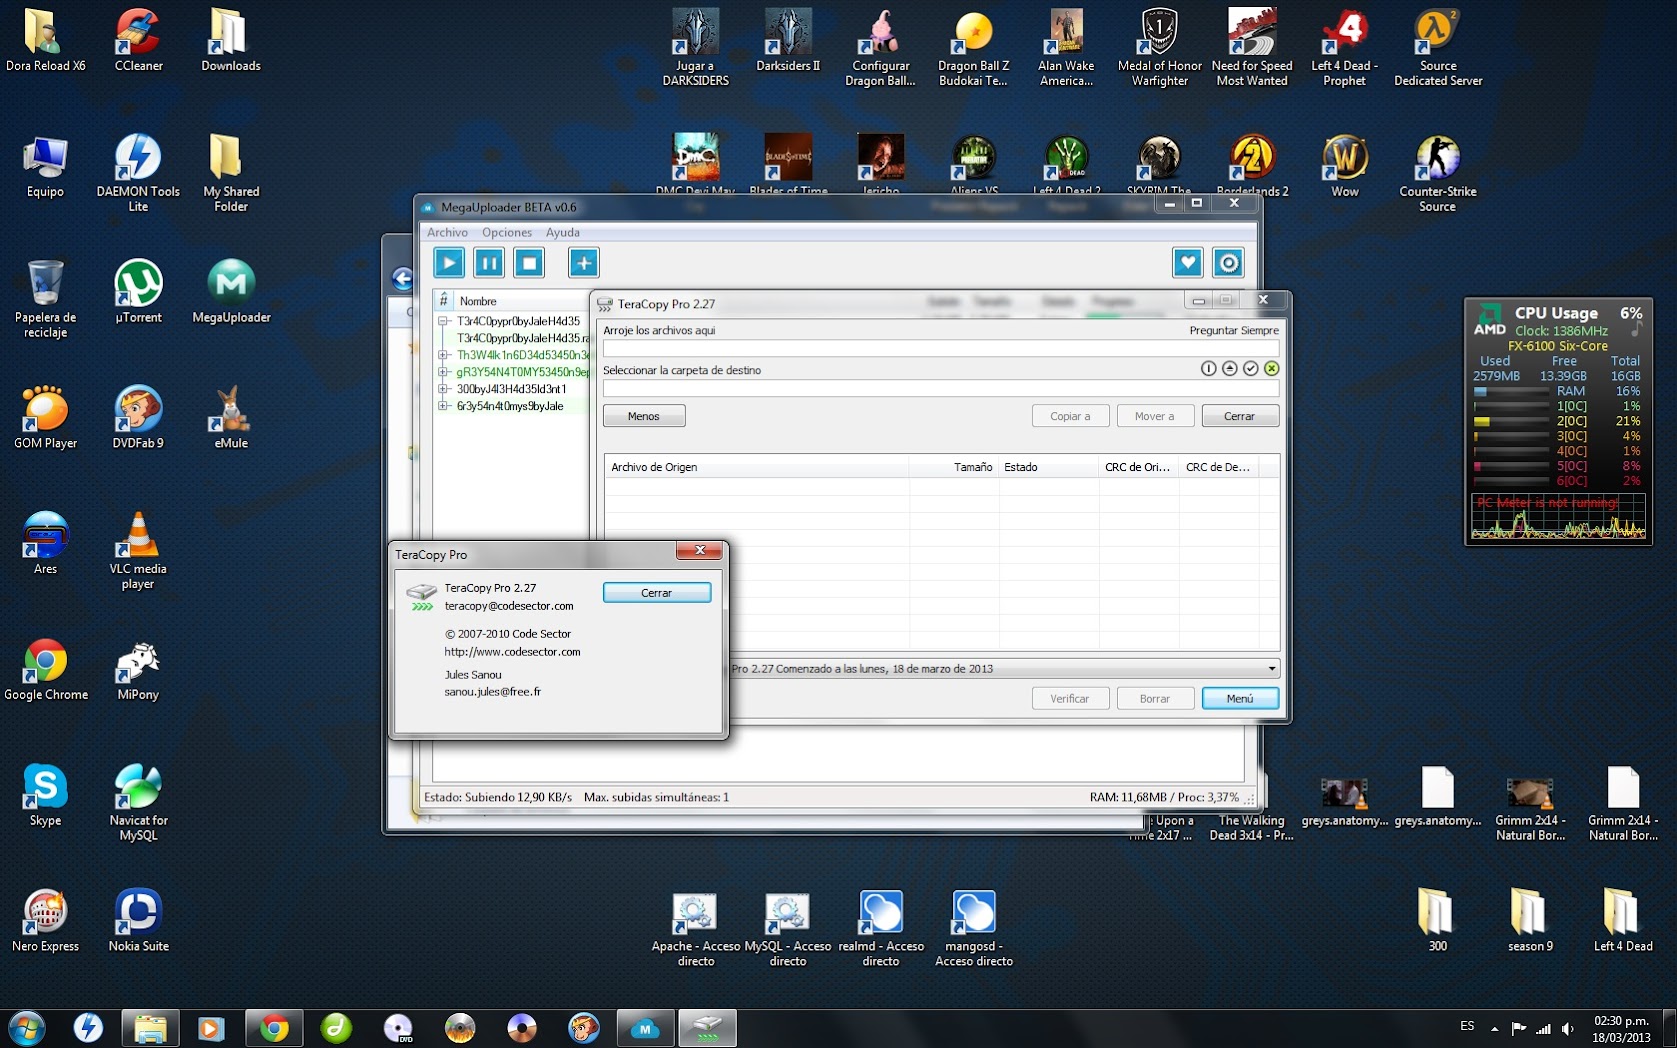Click the Menos button in TeraCopy

tap(644, 416)
